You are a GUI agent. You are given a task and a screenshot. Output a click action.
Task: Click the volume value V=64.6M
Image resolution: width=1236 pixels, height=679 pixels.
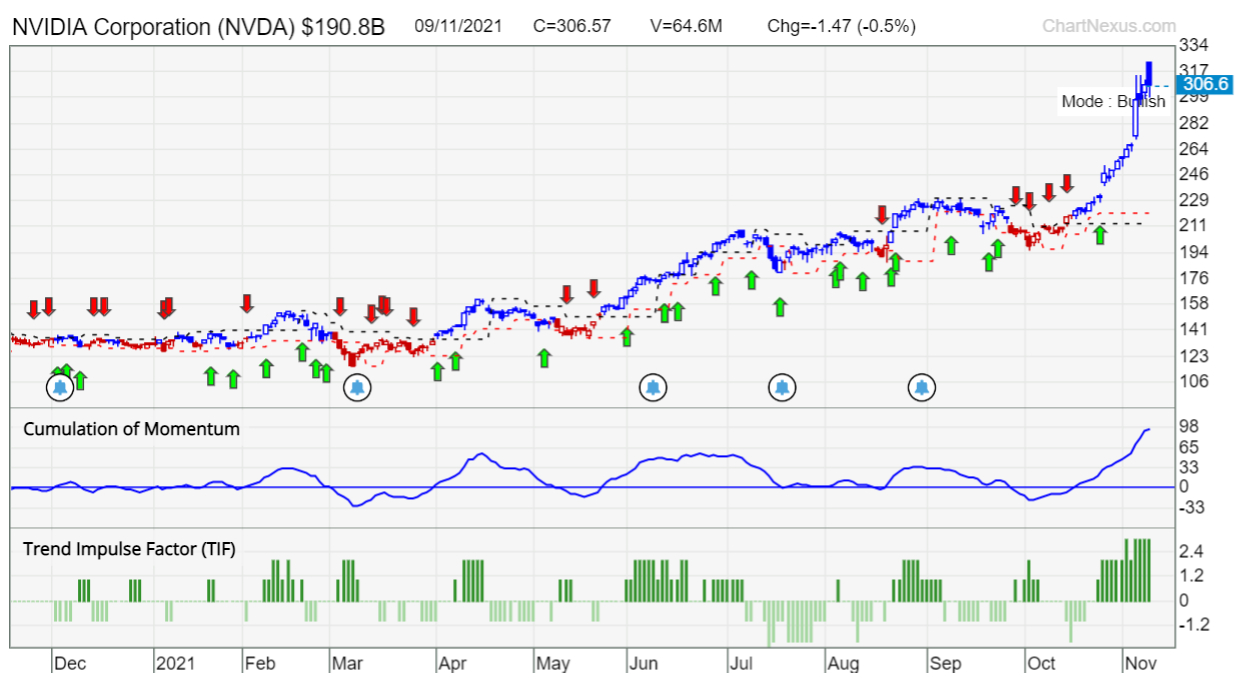coord(685,27)
